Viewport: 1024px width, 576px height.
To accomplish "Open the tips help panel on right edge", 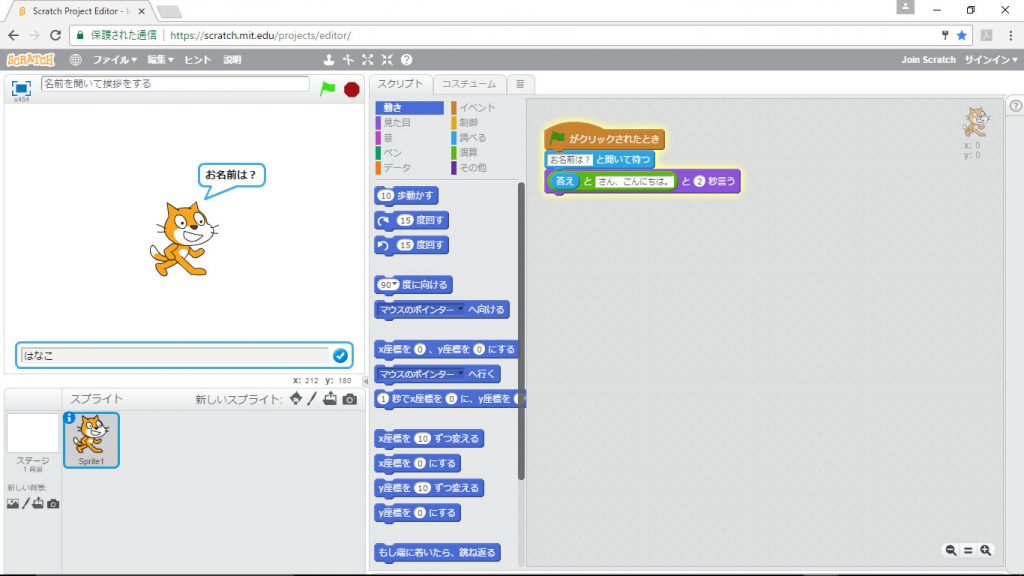I will point(1016,106).
